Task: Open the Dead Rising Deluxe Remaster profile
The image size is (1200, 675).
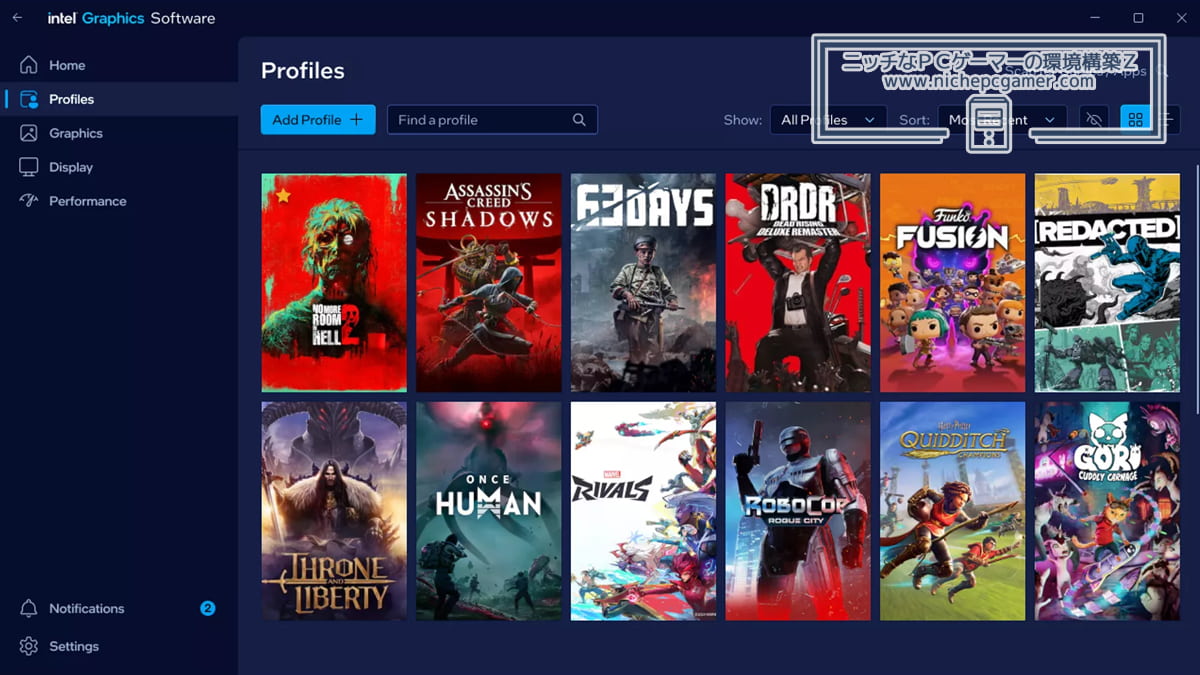Action: tap(798, 283)
